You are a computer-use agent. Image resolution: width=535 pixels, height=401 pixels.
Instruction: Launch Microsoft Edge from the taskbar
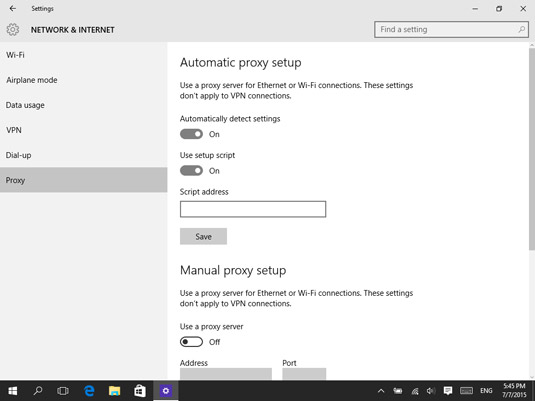click(x=89, y=391)
